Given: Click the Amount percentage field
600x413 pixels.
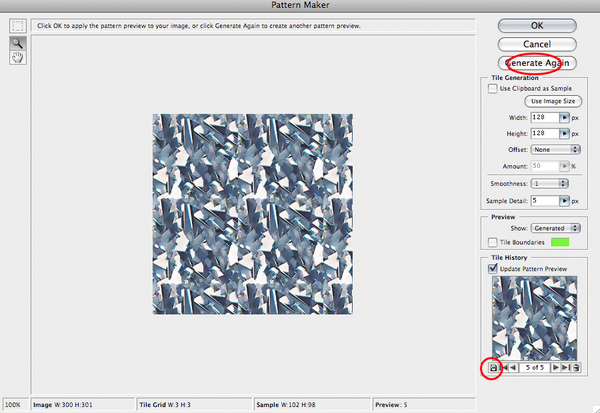Looking at the screenshot, I should click(545, 166).
